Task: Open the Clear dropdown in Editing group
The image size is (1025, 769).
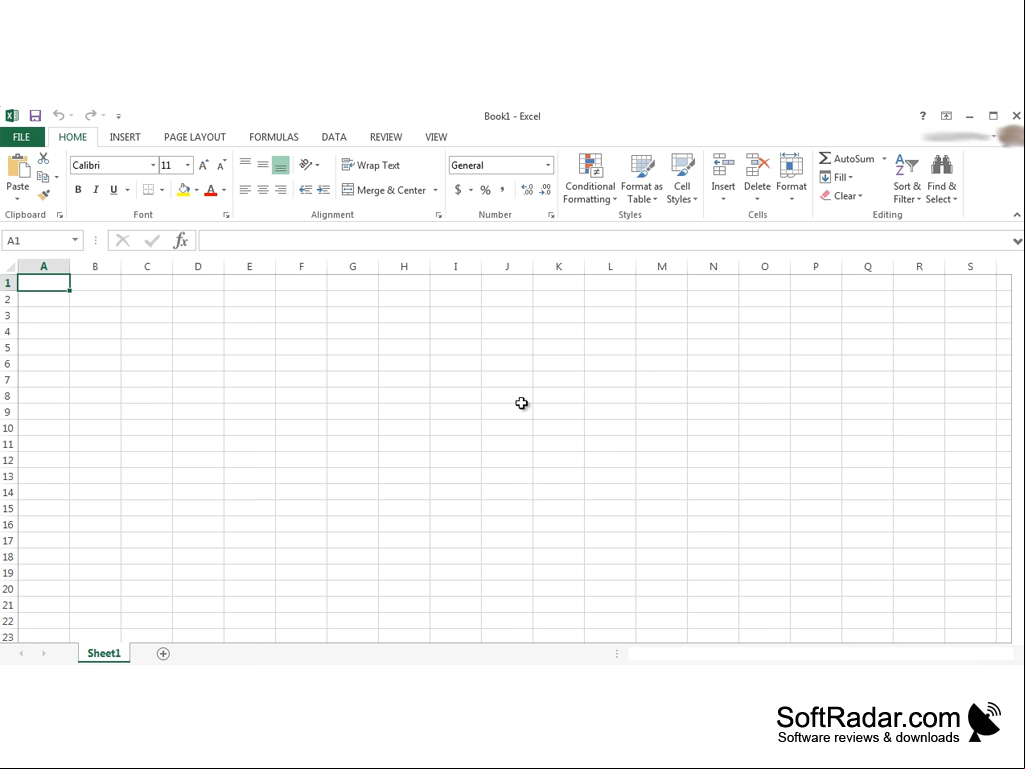Action: click(841, 196)
